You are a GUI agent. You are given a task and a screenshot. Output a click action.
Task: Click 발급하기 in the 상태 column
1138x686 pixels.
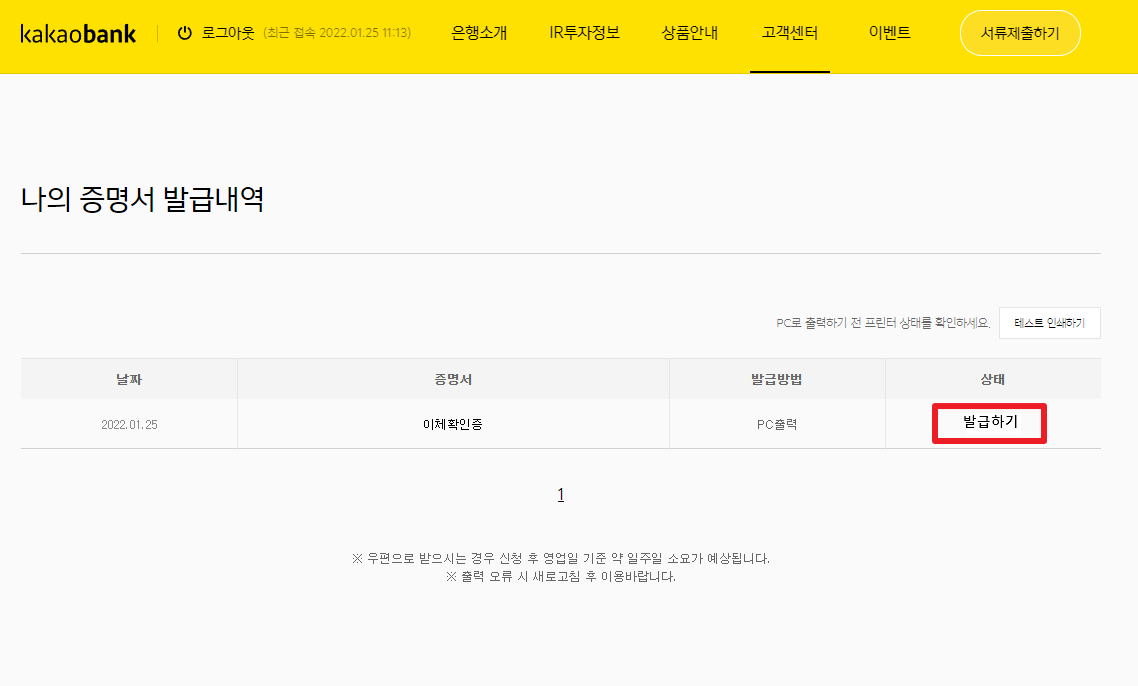[x=990, y=423]
